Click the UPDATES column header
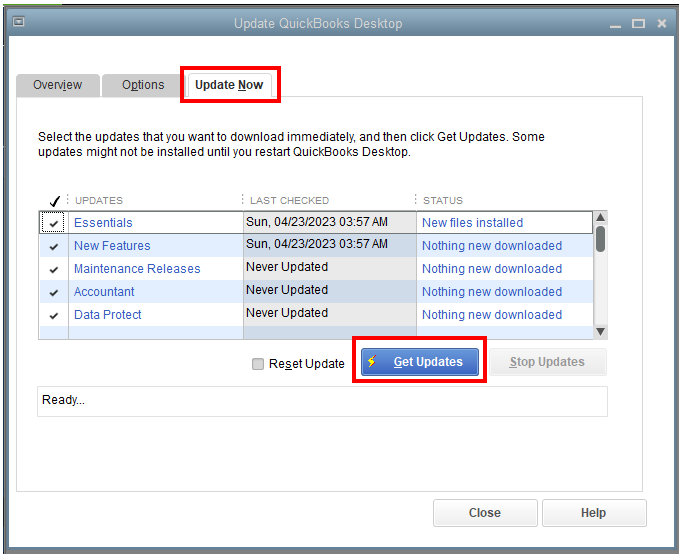The image size is (680, 556). click(99, 200)
